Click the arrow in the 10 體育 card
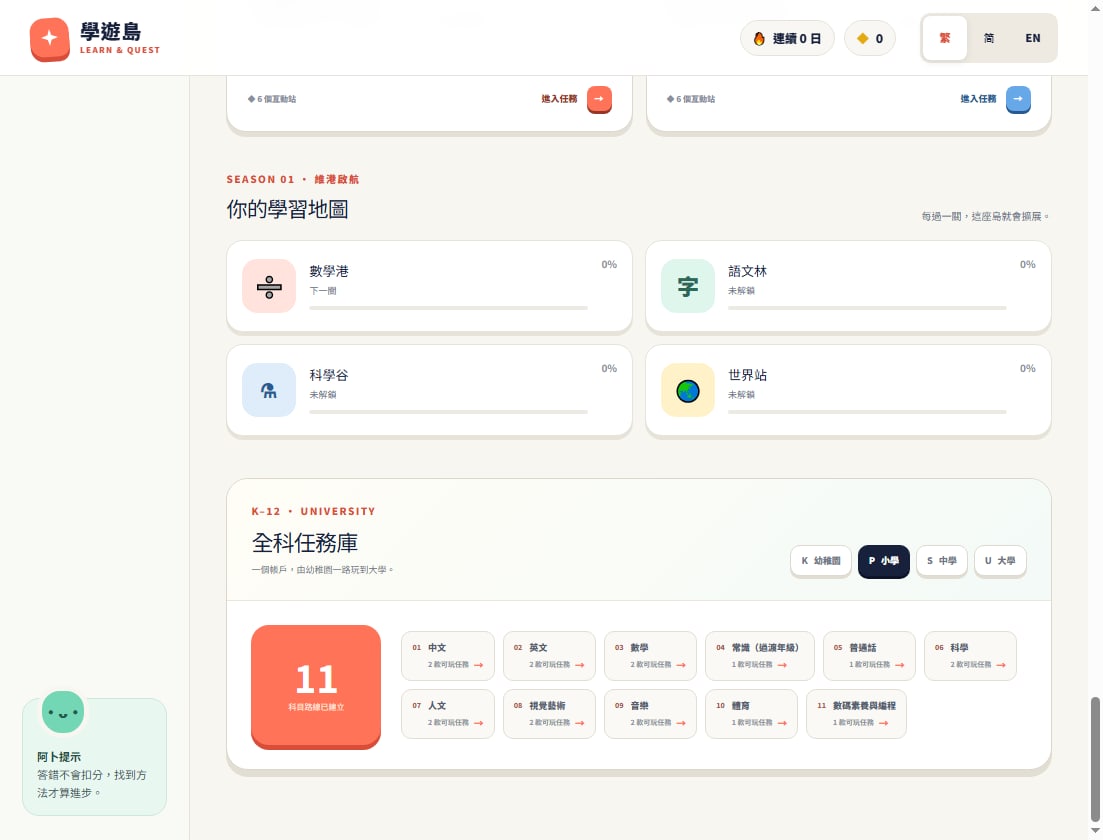The width and height of the screenshot is (1103, 840). pyautogui.click(x=782, y=723)
